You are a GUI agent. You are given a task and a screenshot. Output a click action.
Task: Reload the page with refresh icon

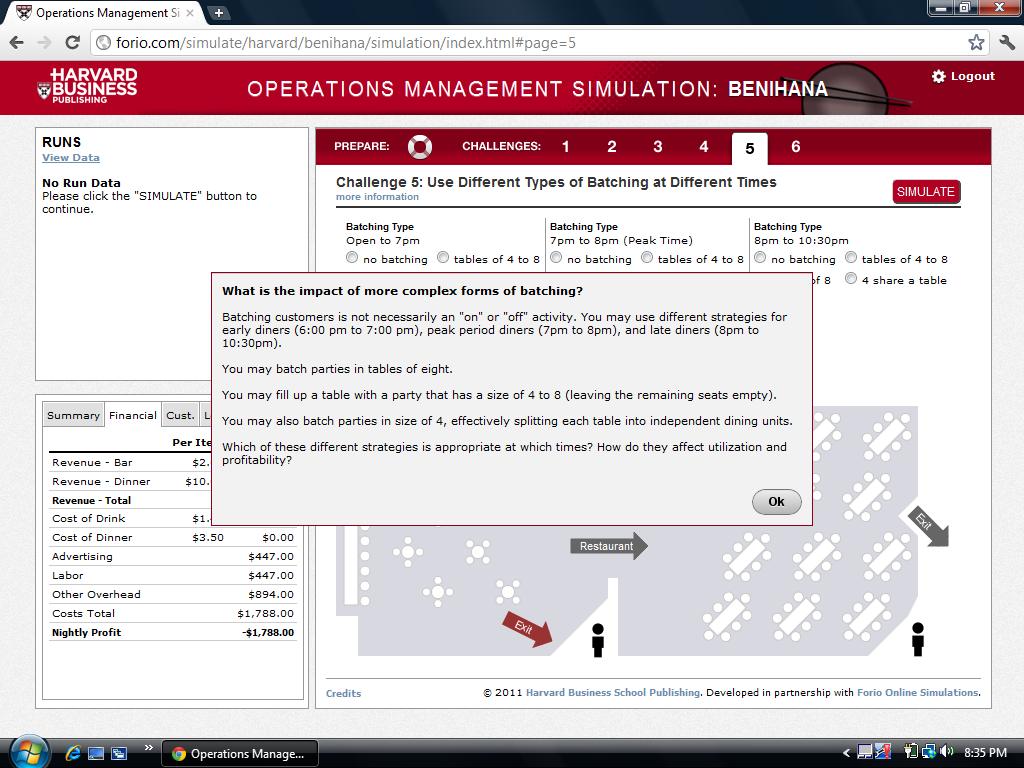72,43
